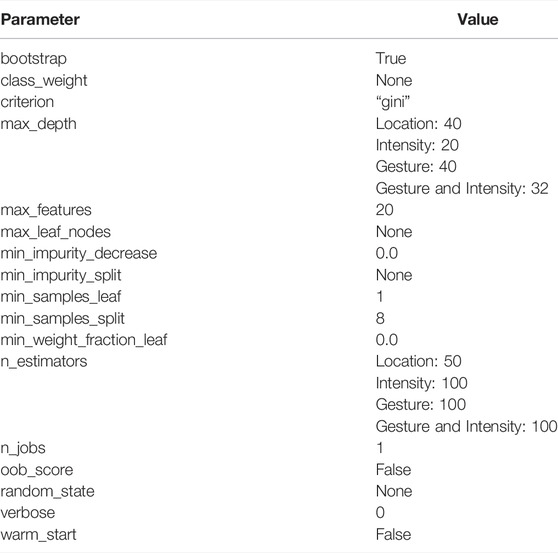558x553 pixels.
Task: Select the criterion "gini" value
Action: tap(393, 102)
